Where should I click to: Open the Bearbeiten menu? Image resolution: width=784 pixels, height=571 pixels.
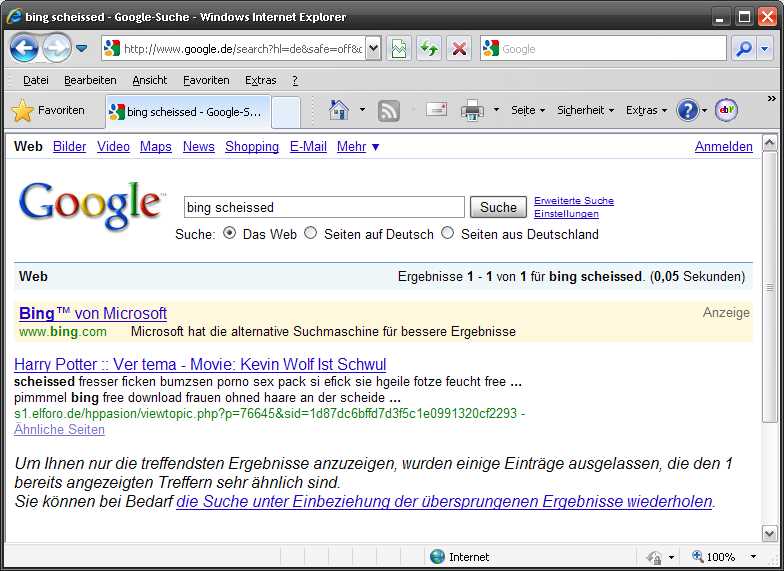(x=90, y=80)
